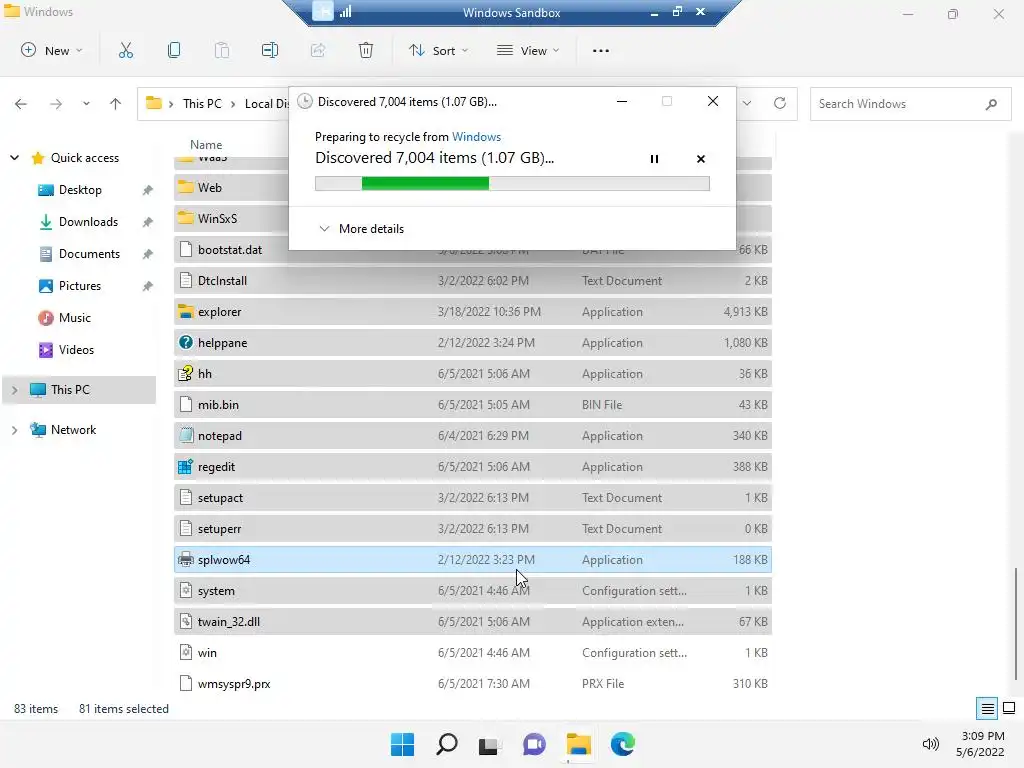
Task: Click the Delete trash can icon
Action: [366, 50]
